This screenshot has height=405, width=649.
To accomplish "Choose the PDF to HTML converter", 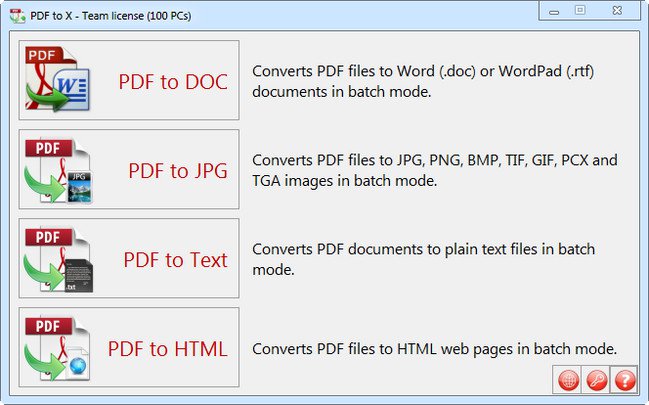I will click(x=129, y=347).
